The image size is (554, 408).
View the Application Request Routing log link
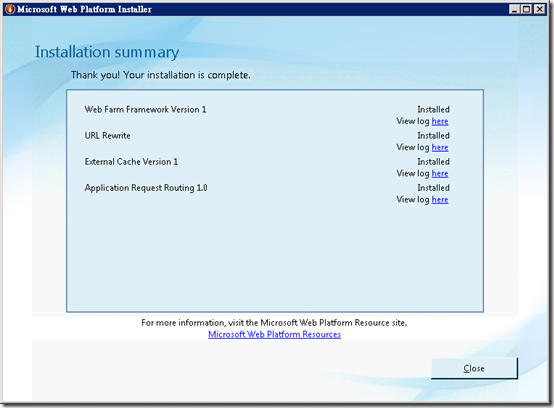tap(440, 200)
